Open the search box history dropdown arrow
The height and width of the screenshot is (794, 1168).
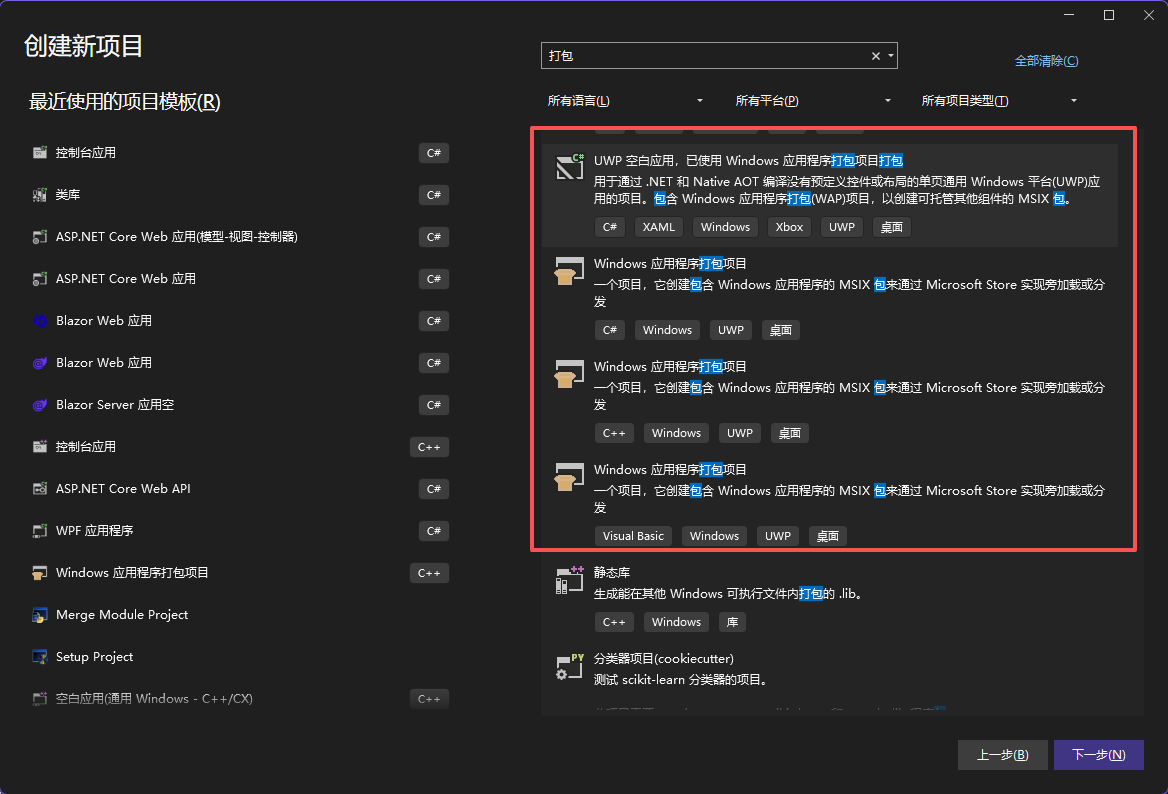point(891,56)
